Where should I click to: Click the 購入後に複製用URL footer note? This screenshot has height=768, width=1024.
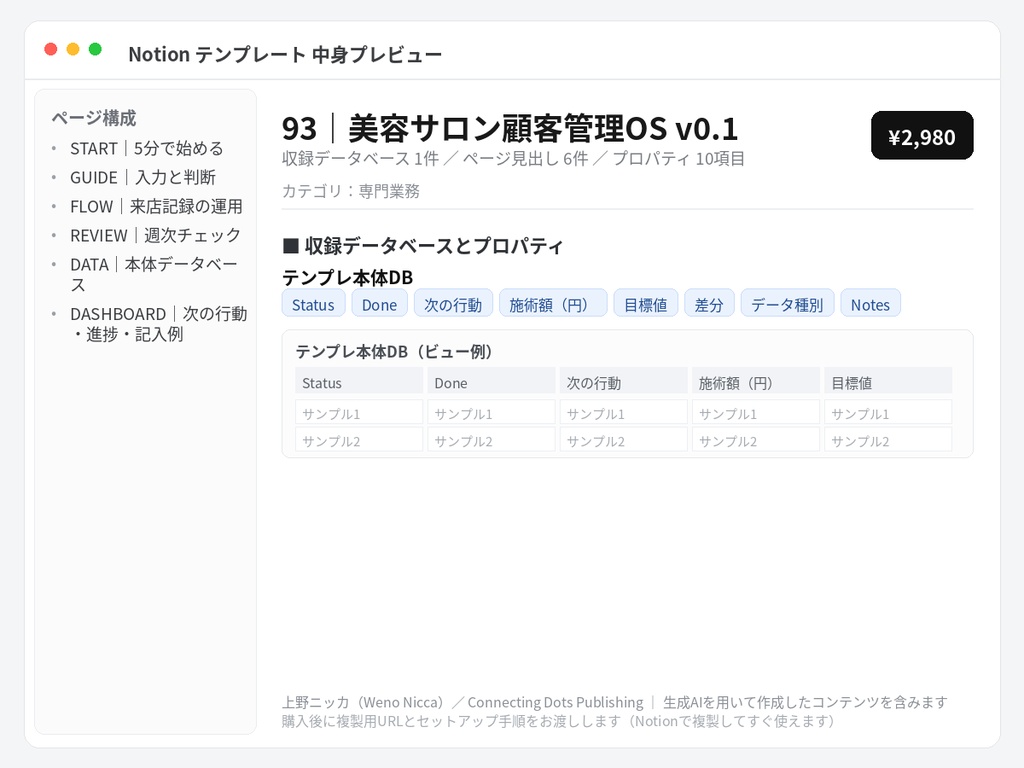(558, 721)
